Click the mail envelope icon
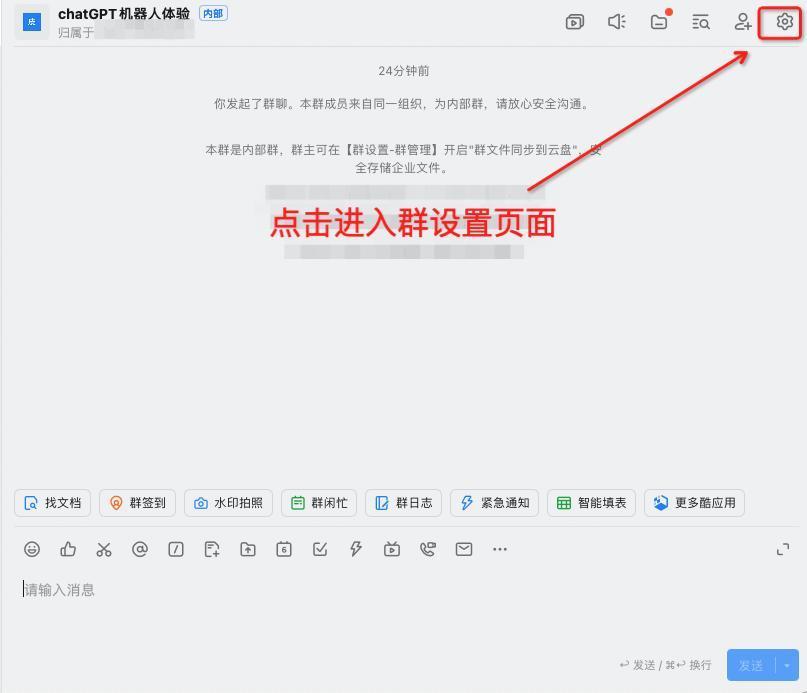Viewport: 807px width, 693px height. click(464, 549)
